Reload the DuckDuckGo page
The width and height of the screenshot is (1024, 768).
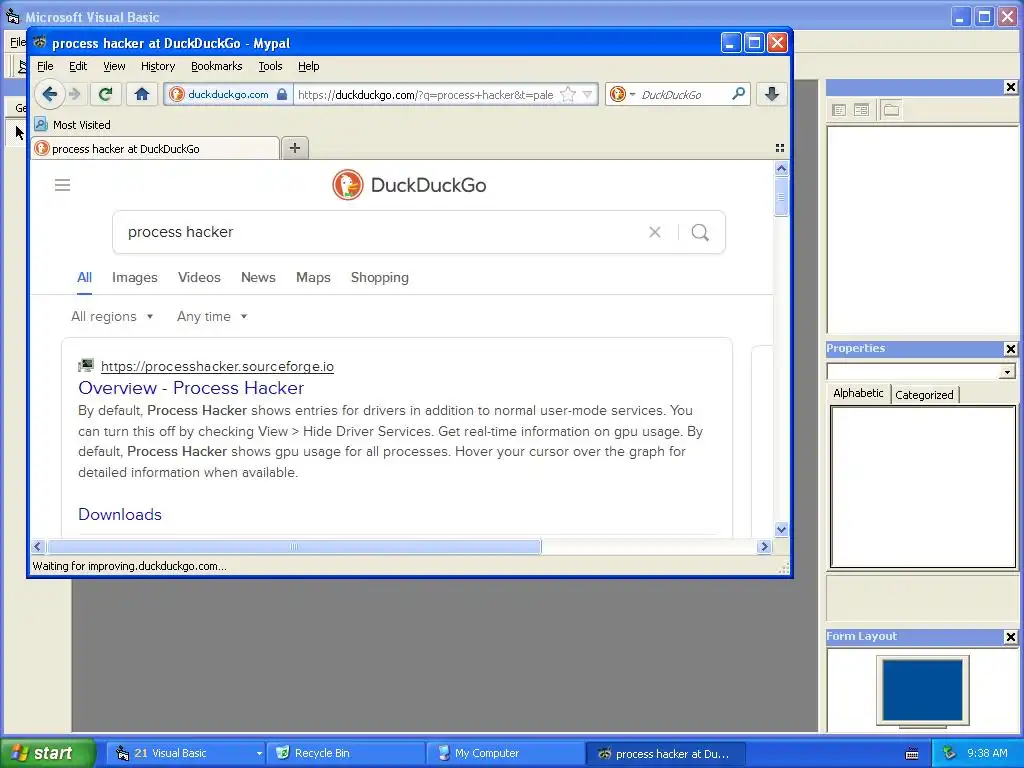click(x=105, y=94)
